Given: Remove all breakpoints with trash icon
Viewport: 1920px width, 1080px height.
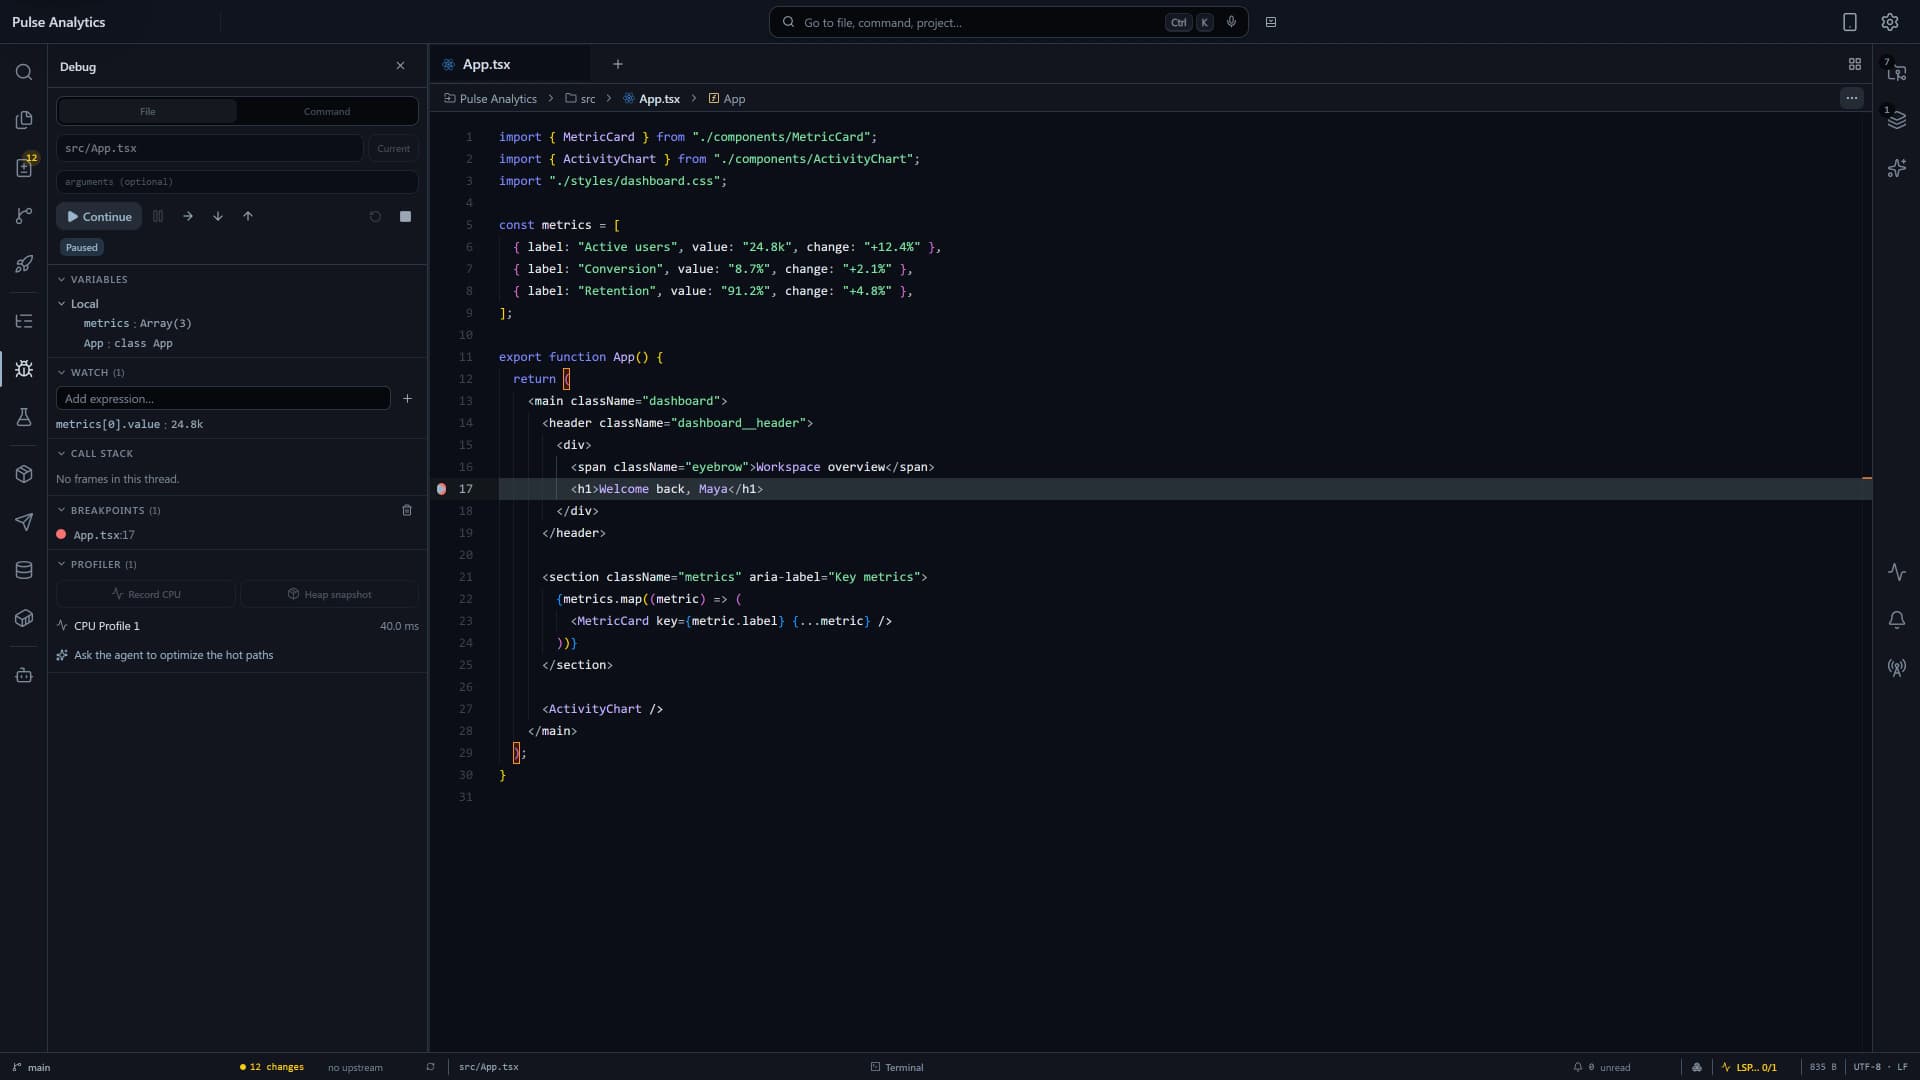Looking at the screenshot, I should click(407, 510).
